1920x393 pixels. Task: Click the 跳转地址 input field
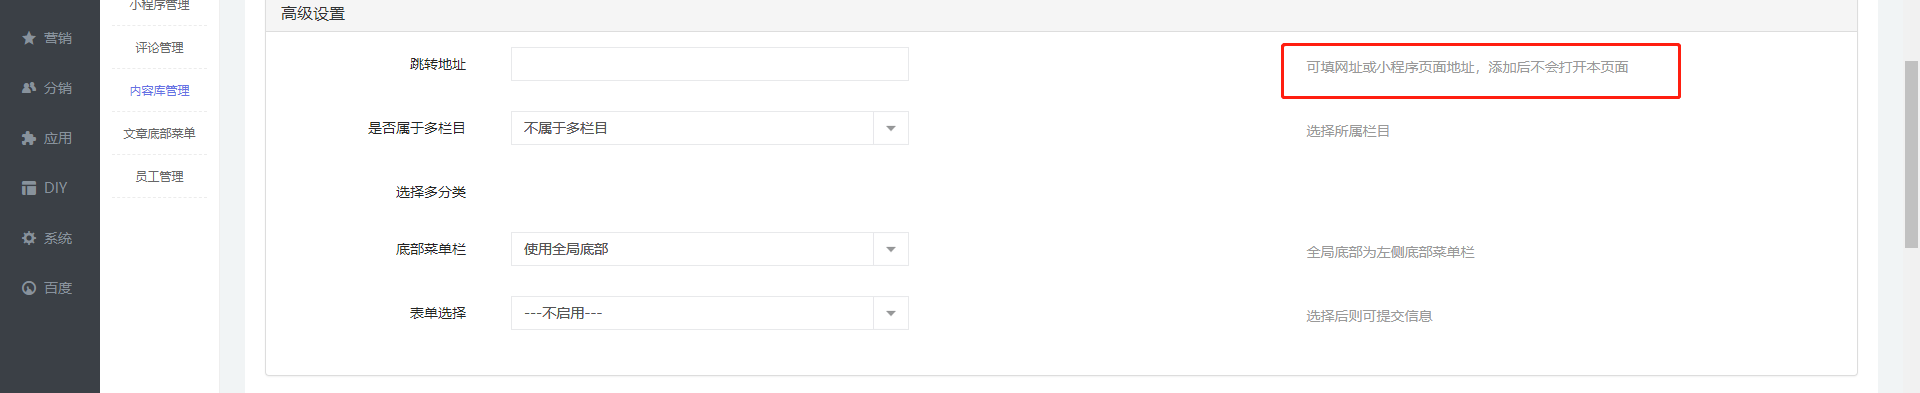[710, 64]
